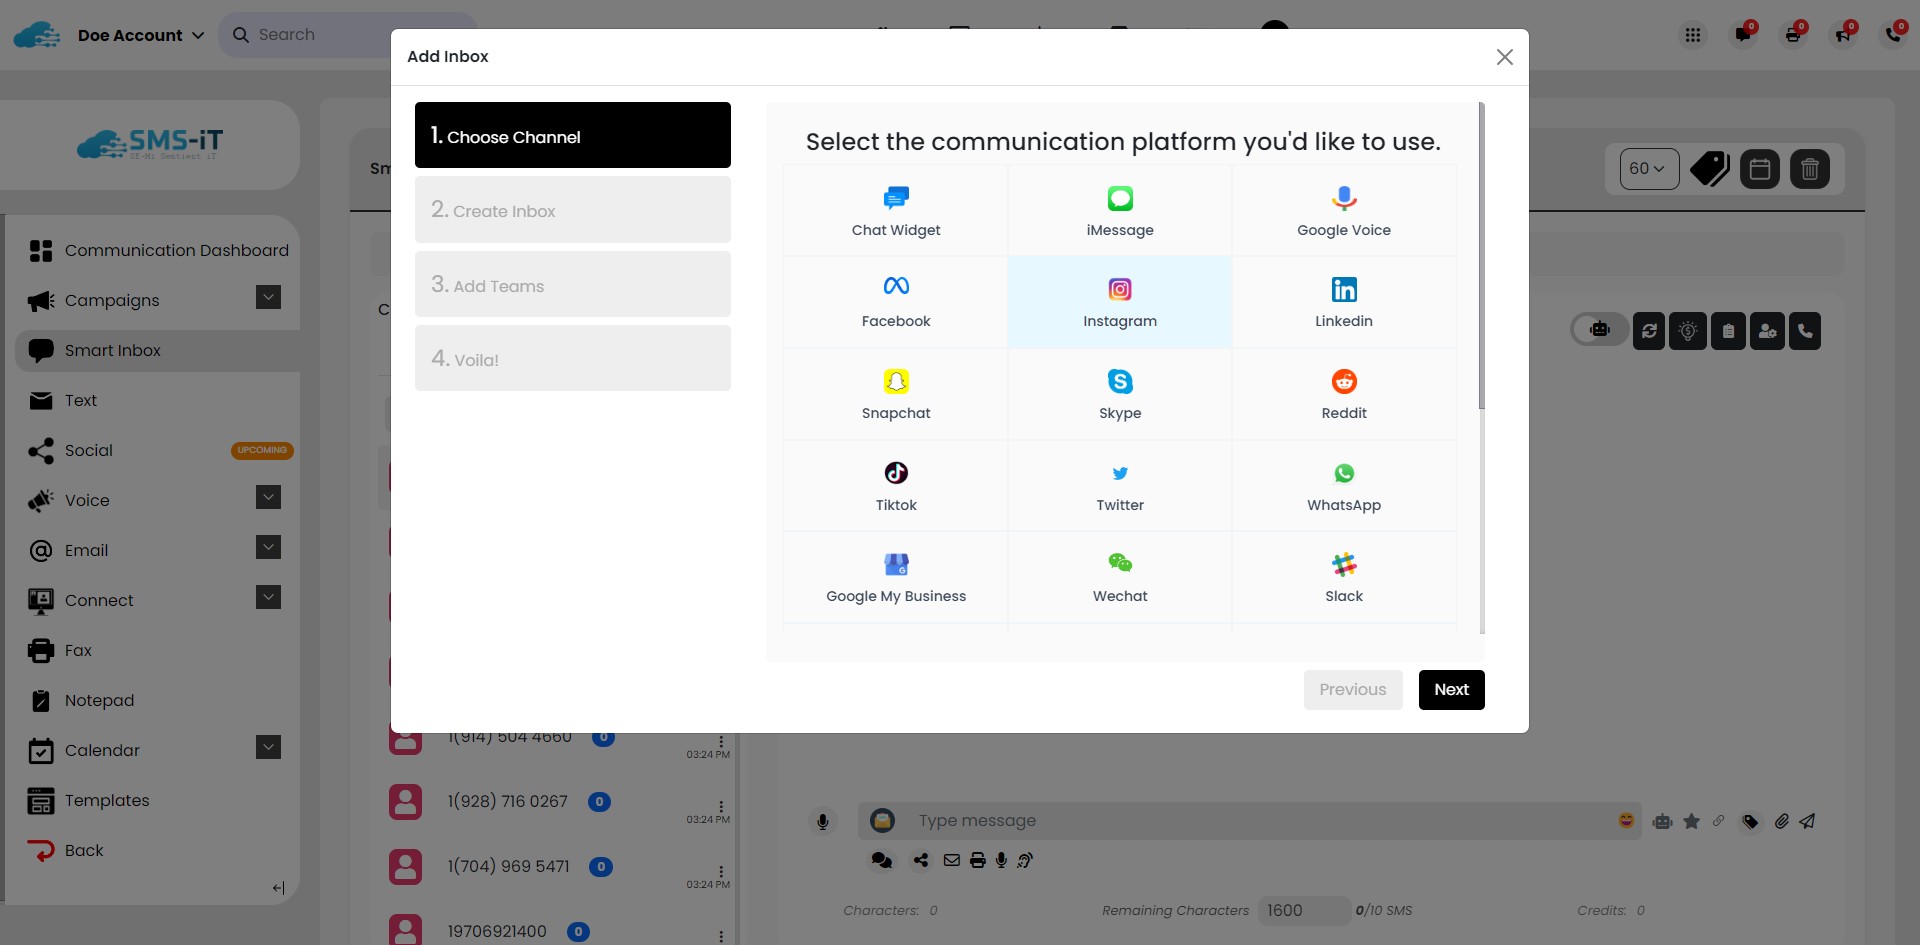The image size is (1920, 945).
Task: Open the calendar icon in toolbar
Action: (1760, 169)
